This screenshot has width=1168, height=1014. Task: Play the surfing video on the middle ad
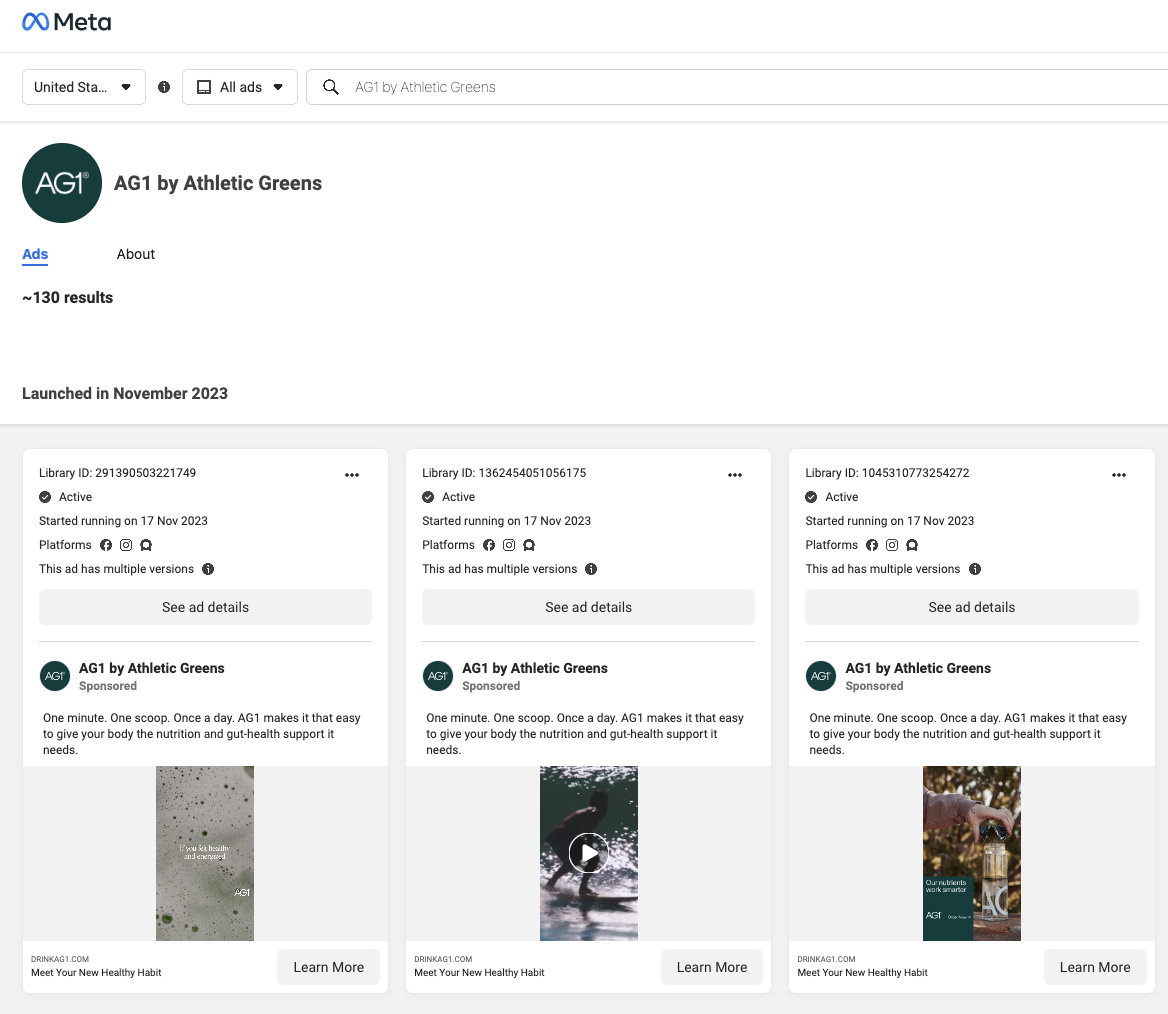point(588,853)
